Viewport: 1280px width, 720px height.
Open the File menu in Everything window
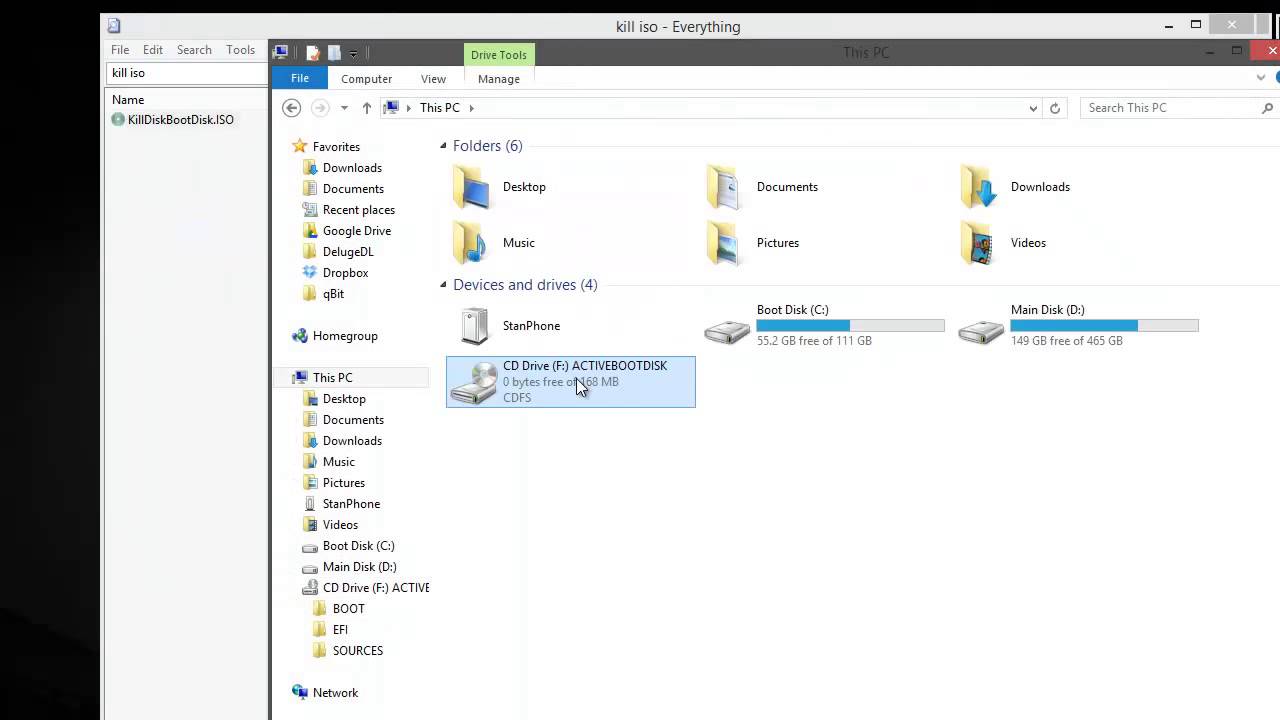(x=120, y=50)
